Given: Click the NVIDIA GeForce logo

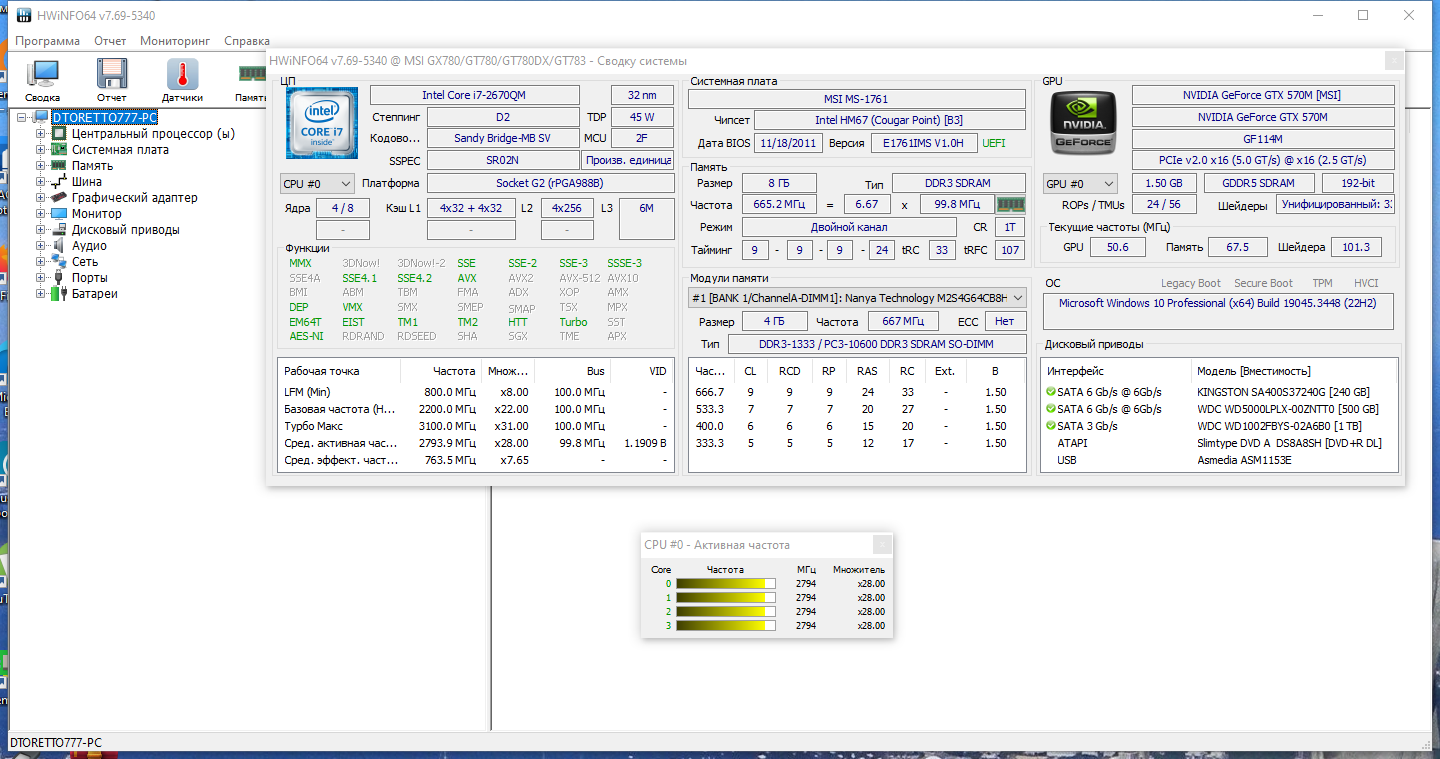Looking at the screenshot, I should [1082, 120].
